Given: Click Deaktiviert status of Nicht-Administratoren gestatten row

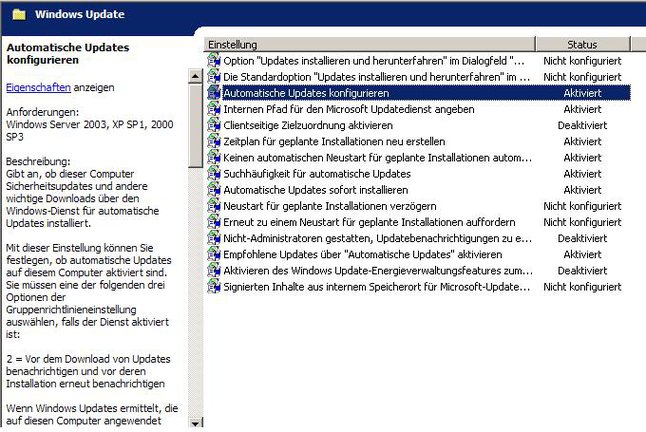Looking at the screenshot, I should (582, 238).
